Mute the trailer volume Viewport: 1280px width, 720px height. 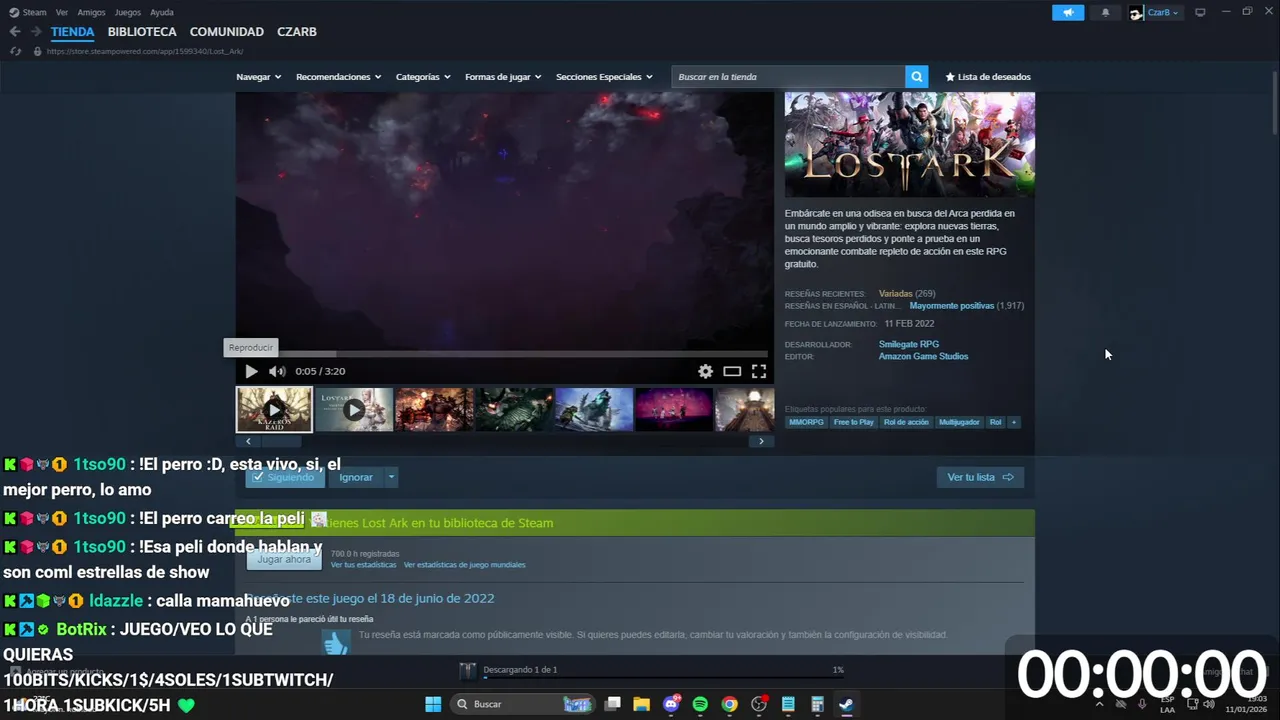point(277,371)
